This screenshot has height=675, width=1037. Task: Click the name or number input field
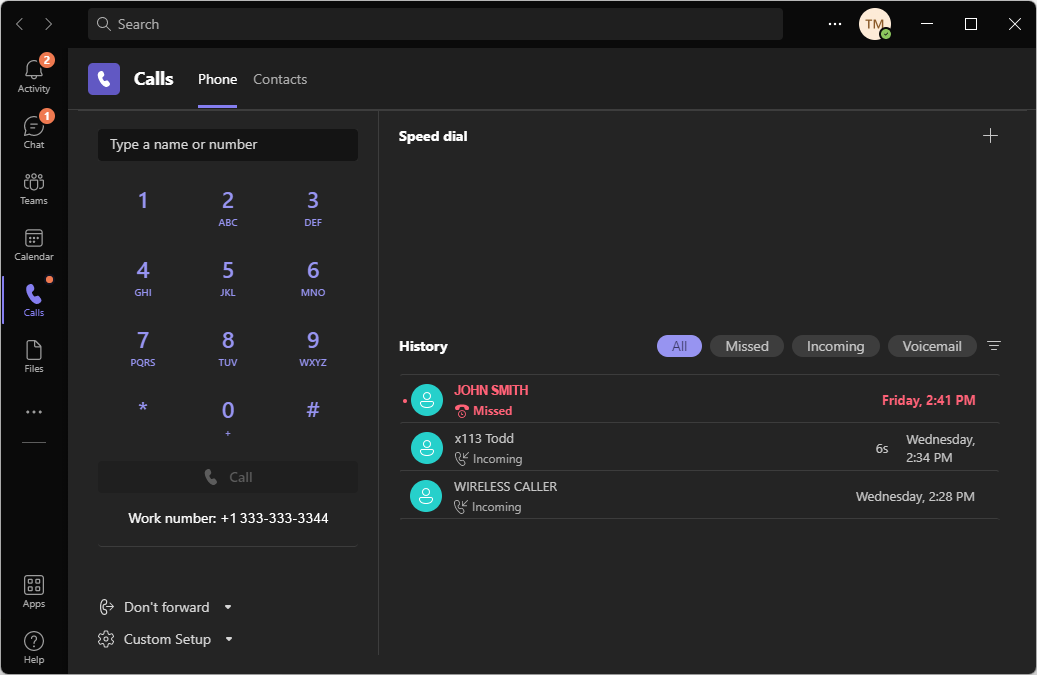[x=227, y=144]
